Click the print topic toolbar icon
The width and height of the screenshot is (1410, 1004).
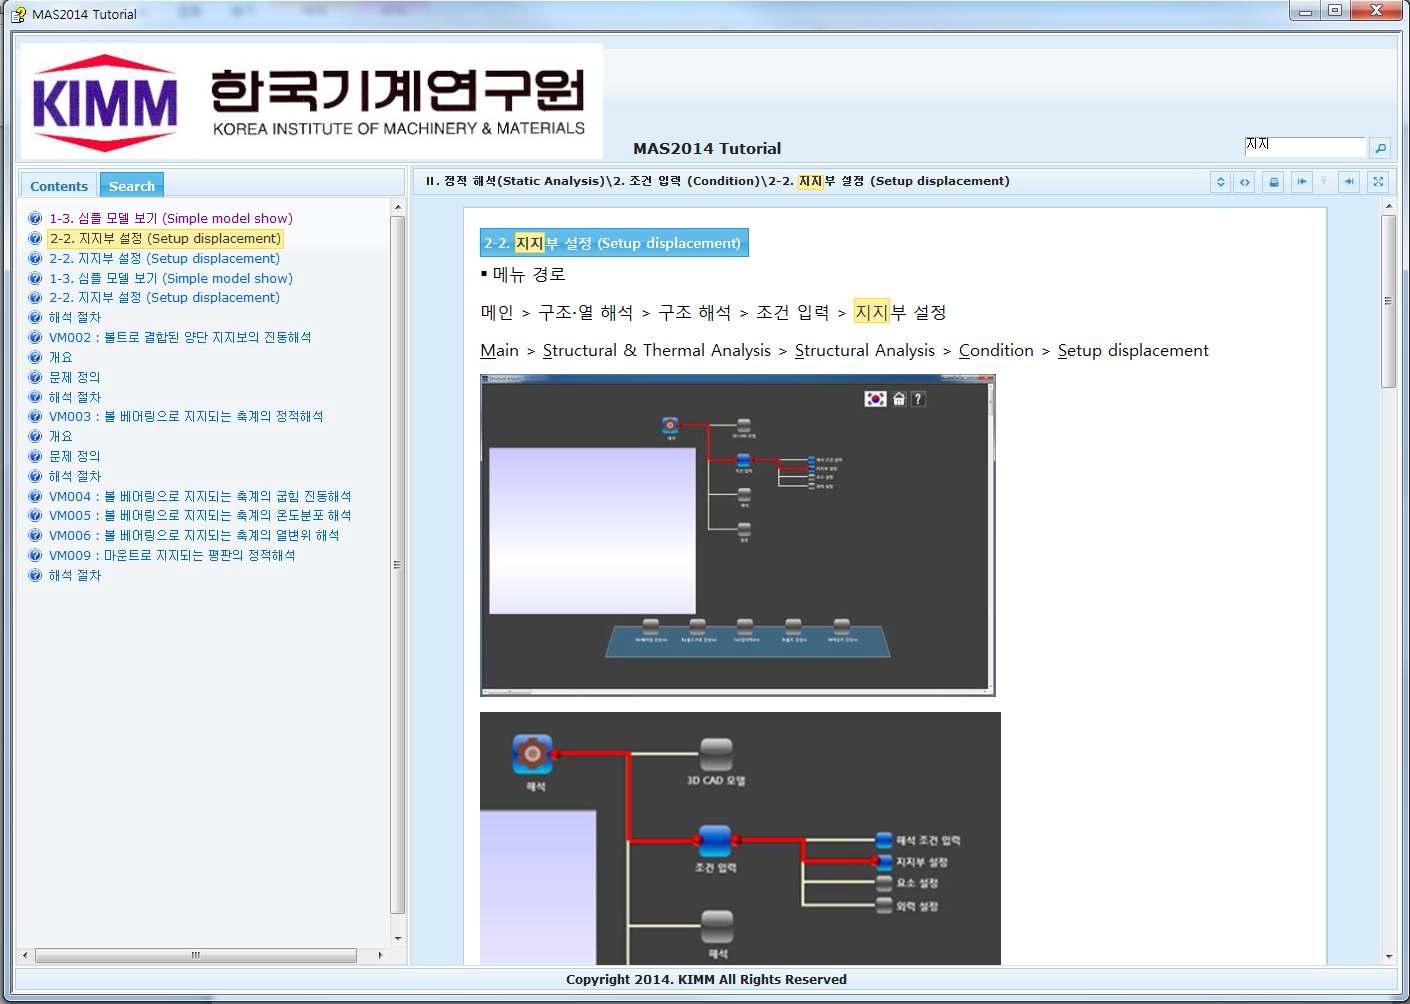(x=1273, y=181)
